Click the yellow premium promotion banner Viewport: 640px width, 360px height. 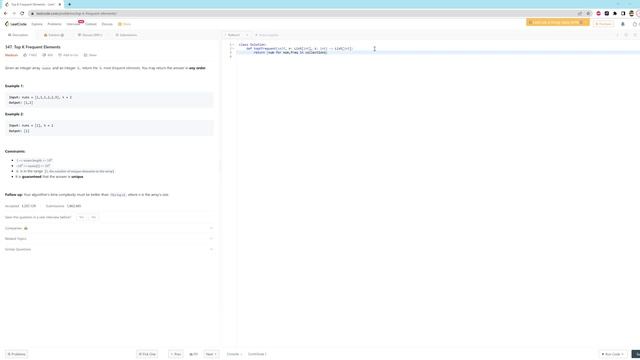click(558, 22)
